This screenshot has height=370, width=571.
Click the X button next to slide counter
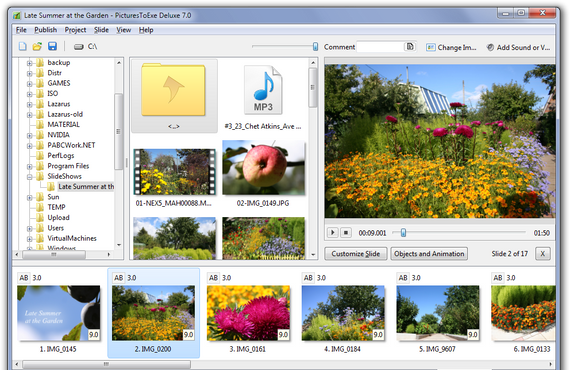543,254
